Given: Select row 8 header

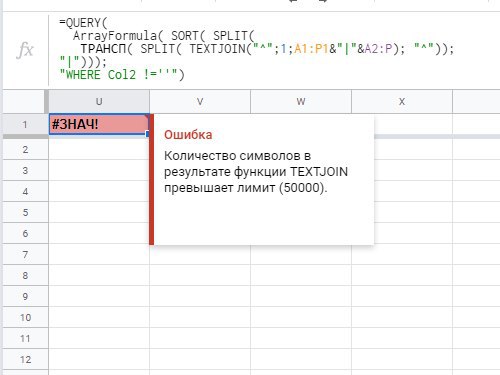Looking at the screenshot, I should pyautogui.click(x=25, y=275).
